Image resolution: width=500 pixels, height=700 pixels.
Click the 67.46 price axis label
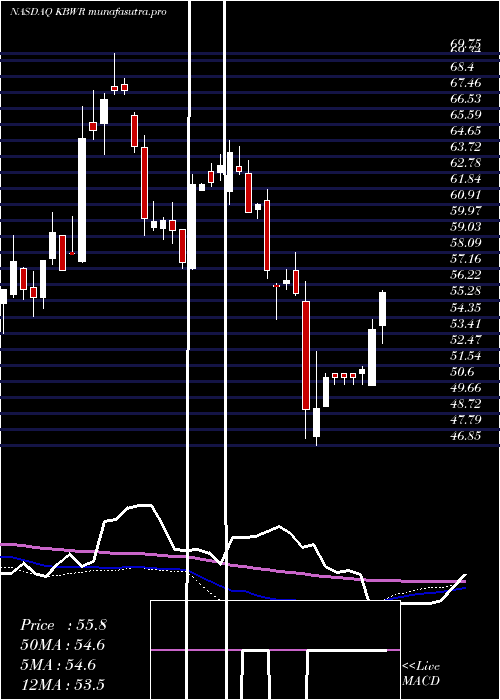point(466,83)
